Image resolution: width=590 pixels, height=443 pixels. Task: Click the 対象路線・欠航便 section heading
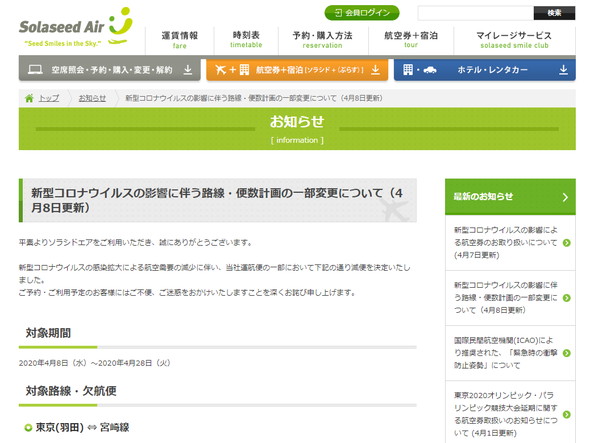tap(71, 391)
